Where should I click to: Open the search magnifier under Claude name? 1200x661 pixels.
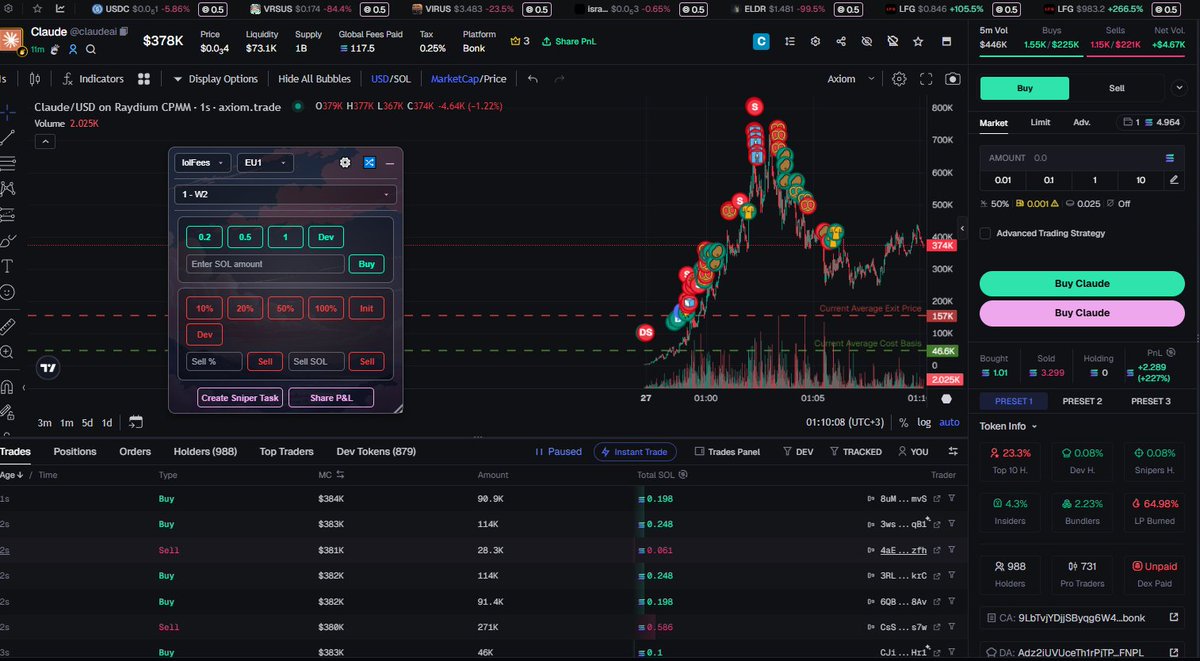[92, 49]
